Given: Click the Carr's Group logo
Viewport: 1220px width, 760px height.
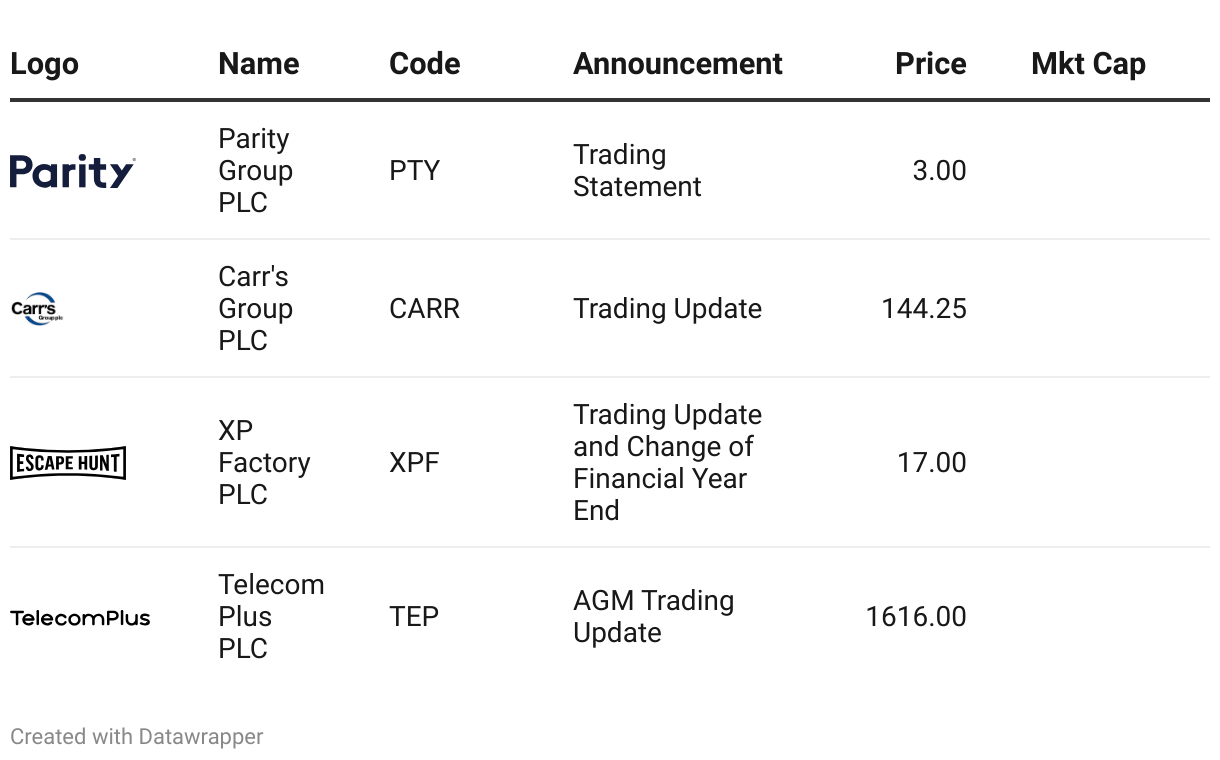Looking at the screenshot, I should pyautogui.click(x=37, y=310).
